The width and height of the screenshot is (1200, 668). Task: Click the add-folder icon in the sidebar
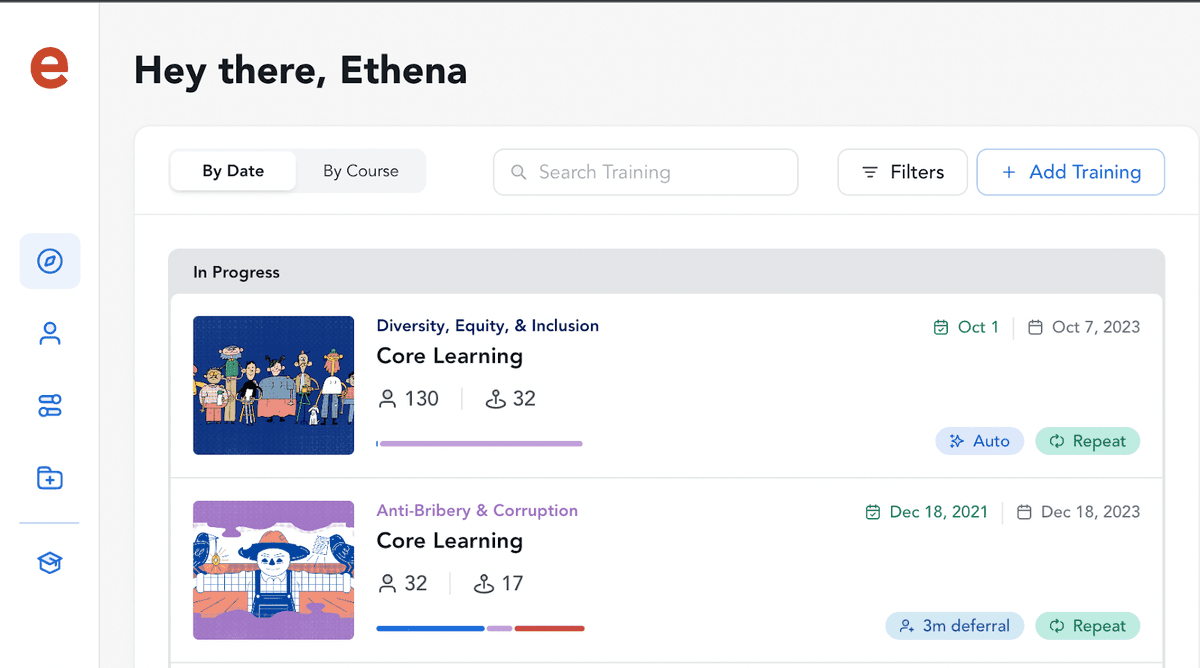pos(50,477)
